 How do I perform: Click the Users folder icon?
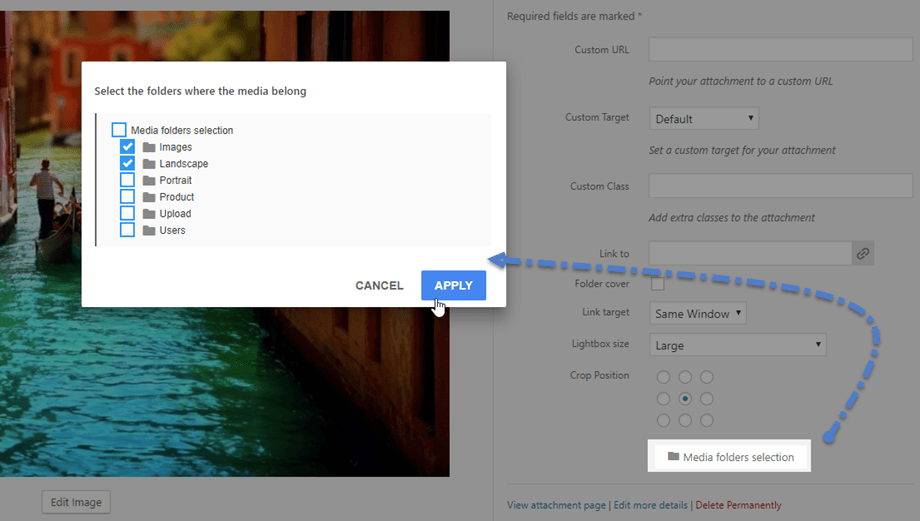pyautogui.click(x=149, y=231)
